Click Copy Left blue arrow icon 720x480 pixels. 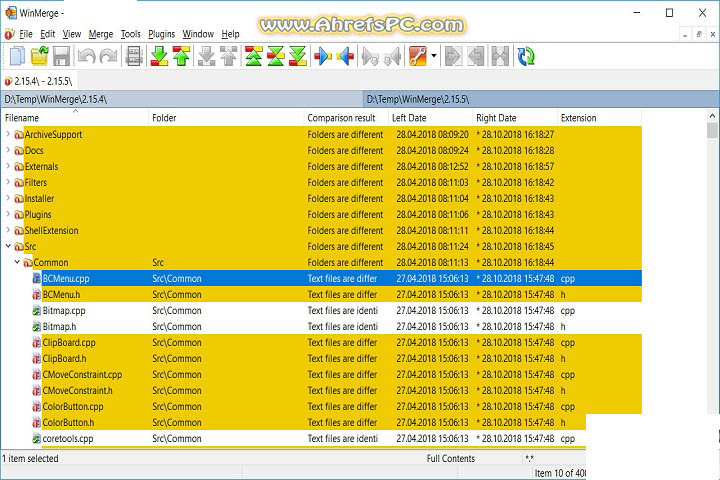click(345, 56)
